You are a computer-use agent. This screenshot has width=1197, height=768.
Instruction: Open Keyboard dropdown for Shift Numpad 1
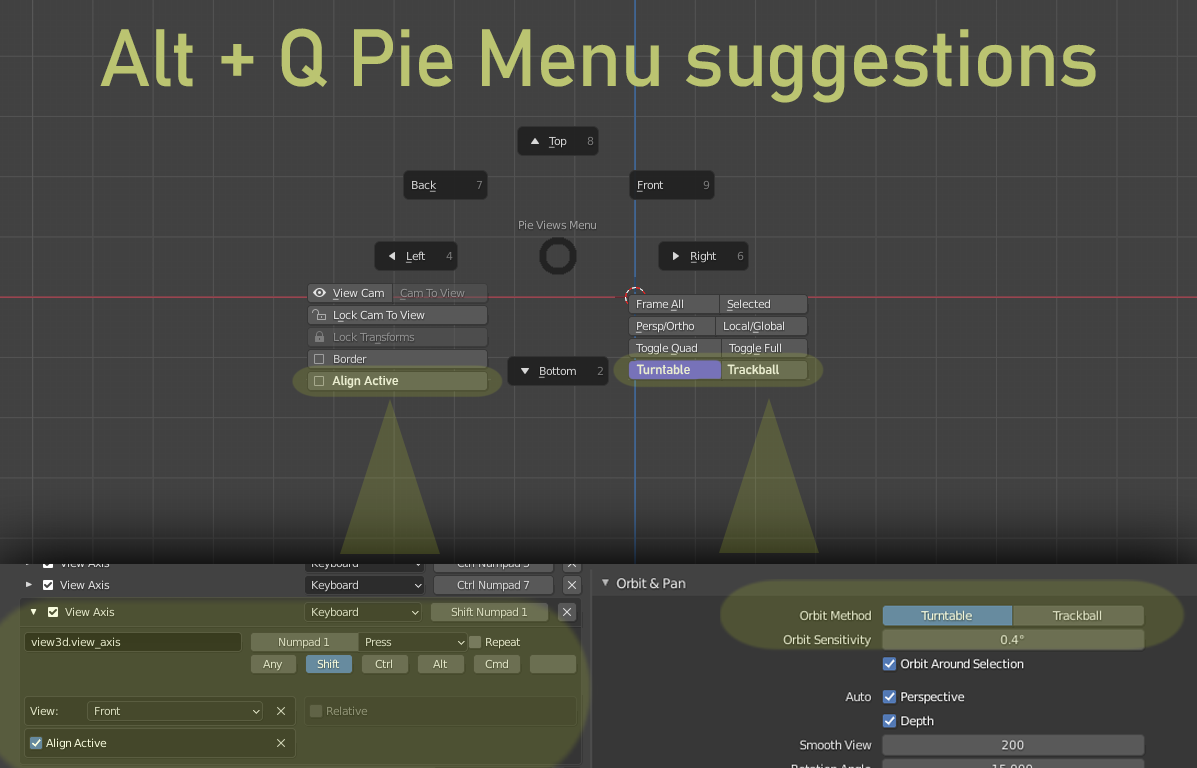[363, 611]
